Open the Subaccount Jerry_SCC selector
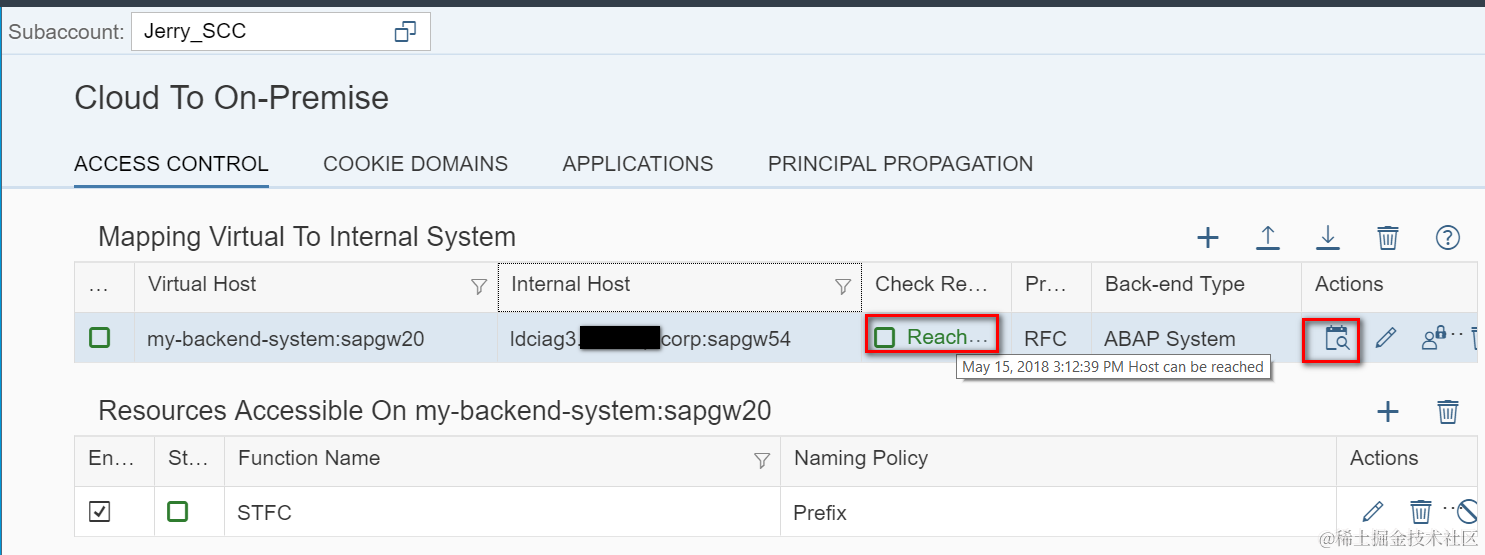The width and height of the screenshot is (1485, 555). (x=405, y=32)
